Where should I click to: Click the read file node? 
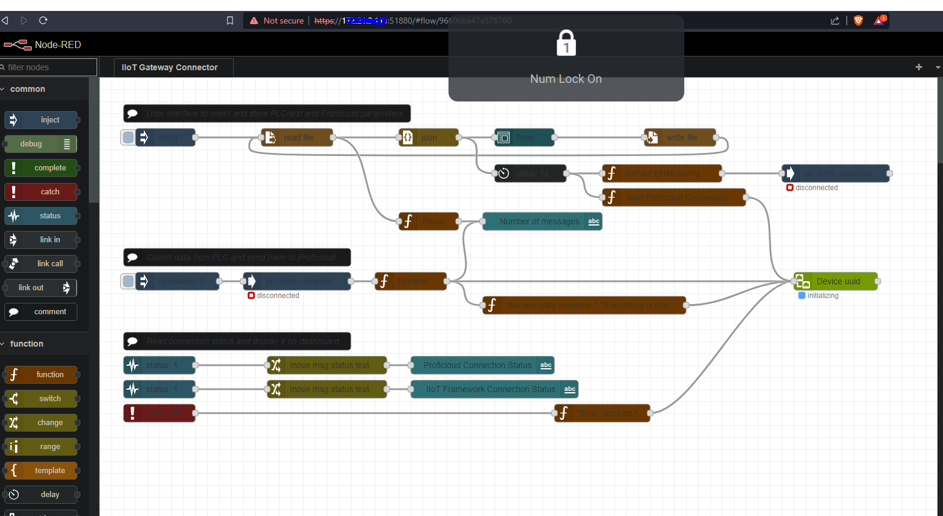pos(297,138)
